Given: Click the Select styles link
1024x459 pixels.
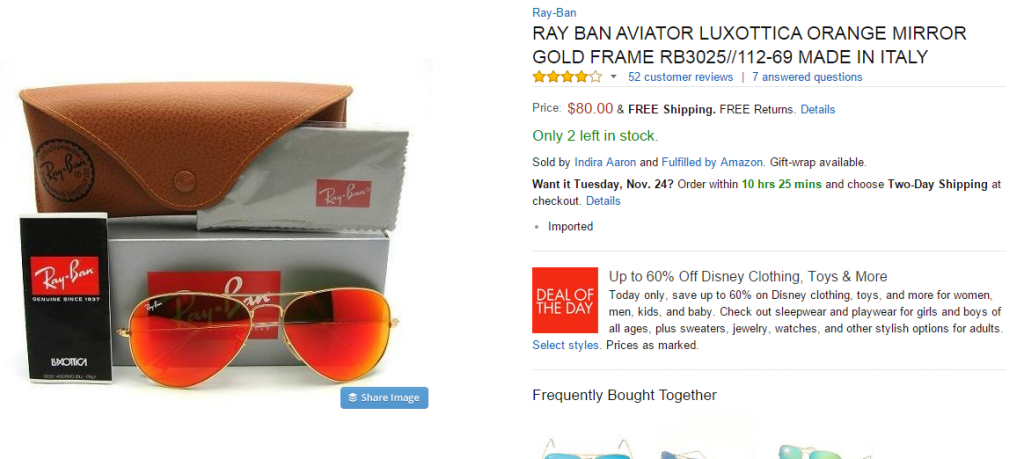Looking at the screenshot, I should (x=566, y=345).
